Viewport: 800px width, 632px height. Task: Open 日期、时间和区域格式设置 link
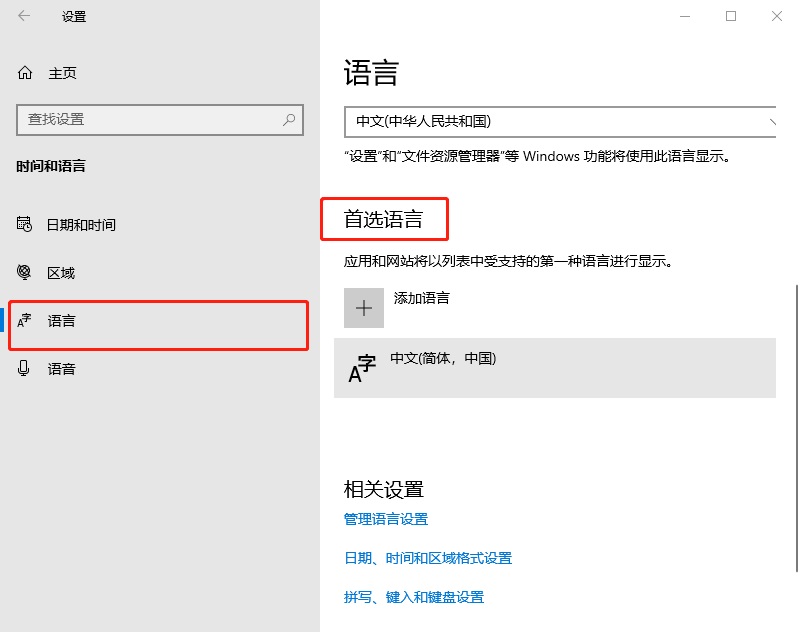coord(428,558)
